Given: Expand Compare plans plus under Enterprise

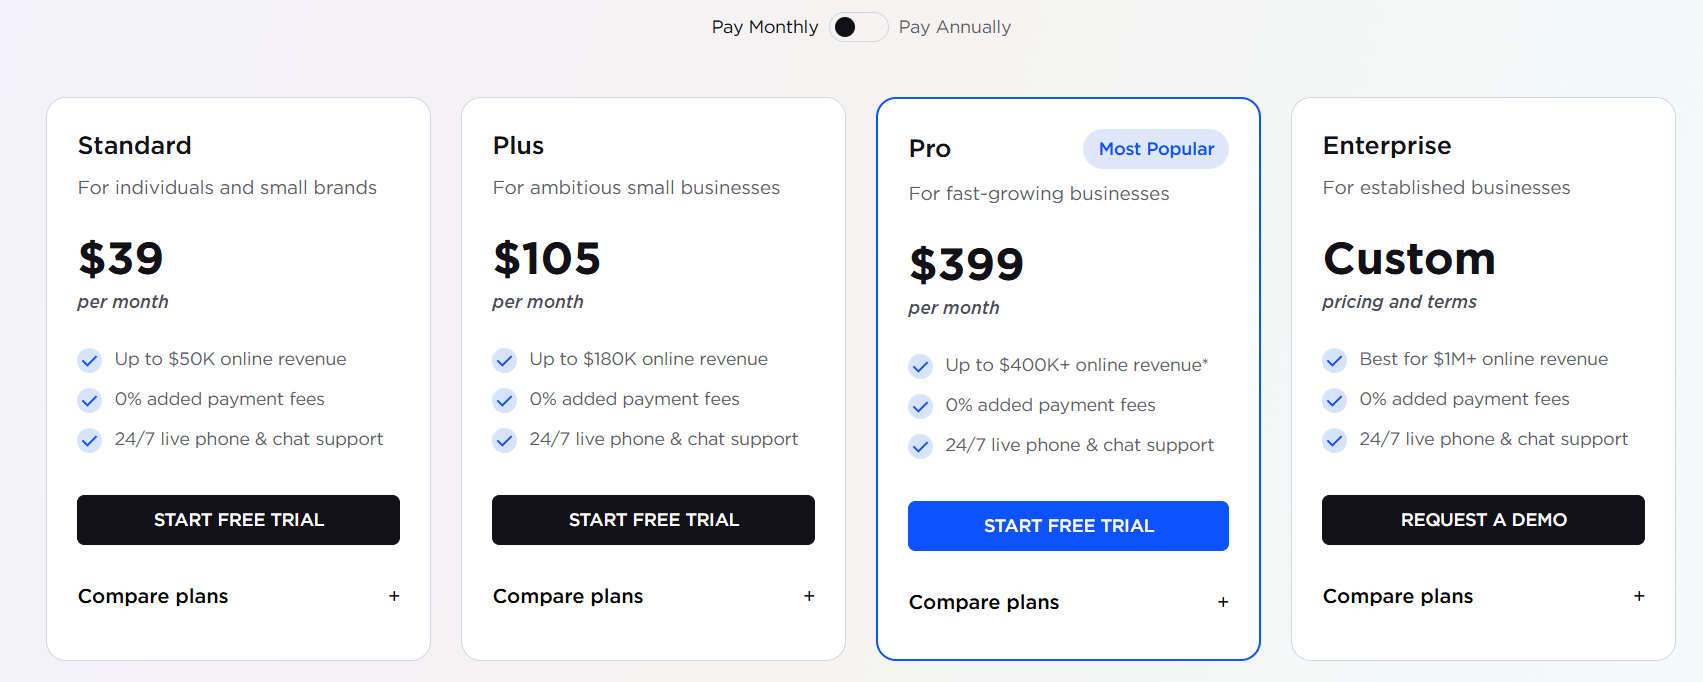Looking at the screenshot, I should click(x=1639, y=596).
